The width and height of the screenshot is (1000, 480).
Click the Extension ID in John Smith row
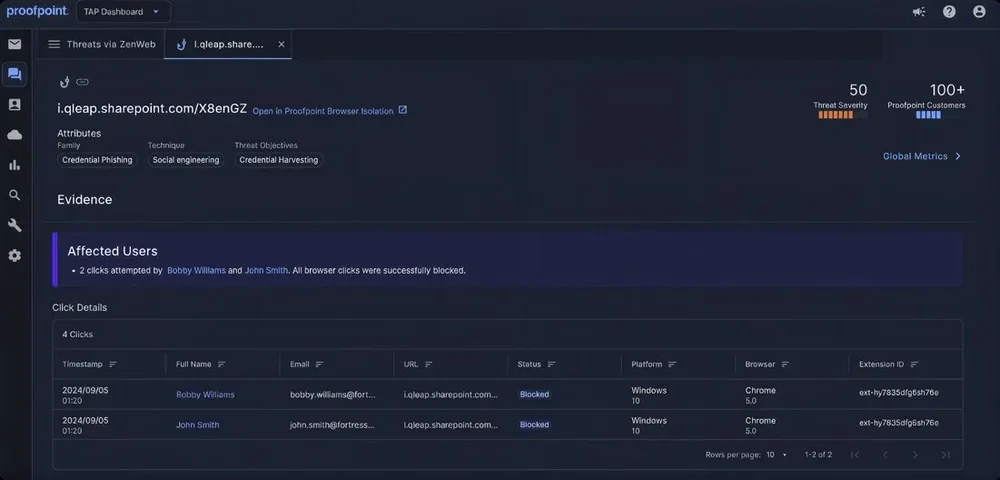tap(899, 423)
